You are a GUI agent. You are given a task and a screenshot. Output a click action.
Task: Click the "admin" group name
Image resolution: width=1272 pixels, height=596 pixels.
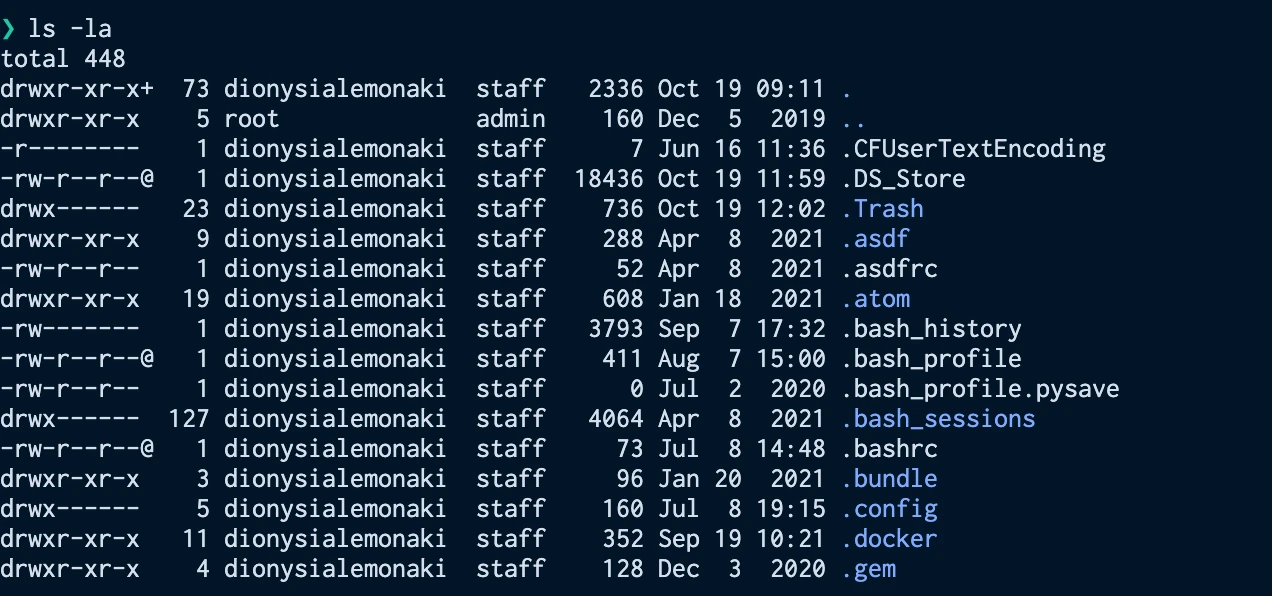click(511, 119)
